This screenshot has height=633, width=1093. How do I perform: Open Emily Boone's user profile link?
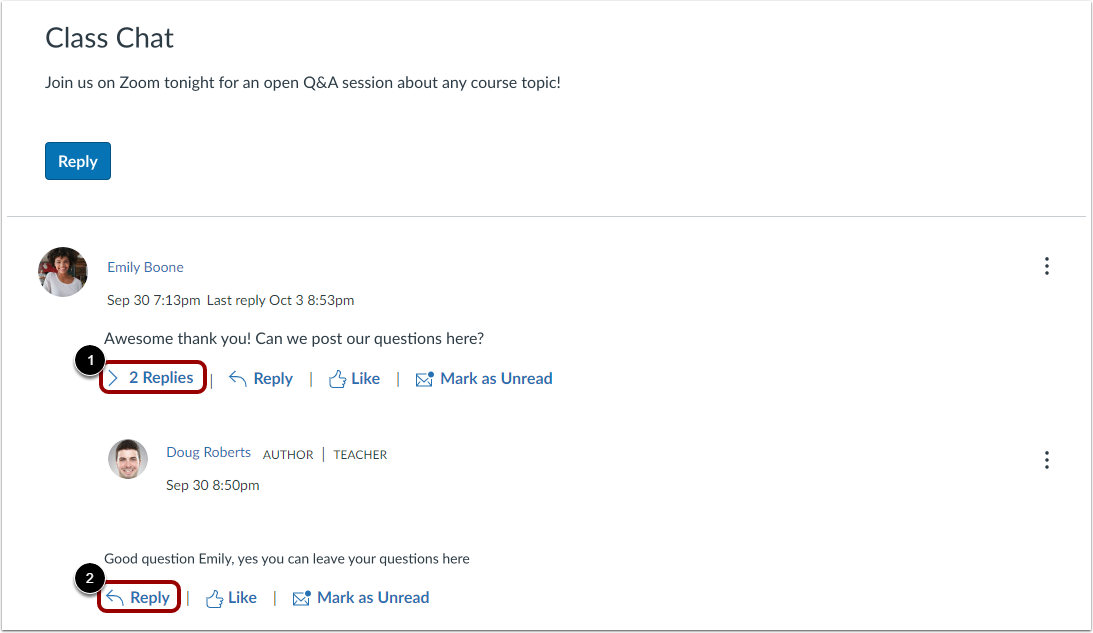click(145, 267)
